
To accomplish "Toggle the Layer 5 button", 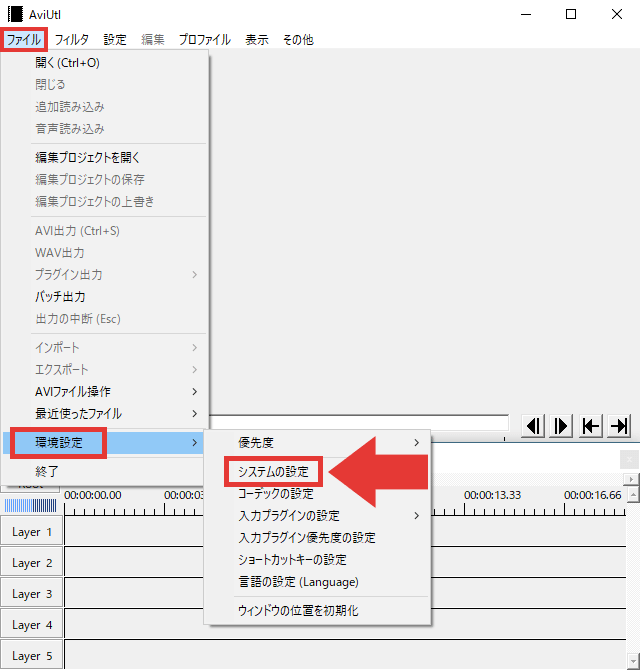I will (x=32, y=655).
